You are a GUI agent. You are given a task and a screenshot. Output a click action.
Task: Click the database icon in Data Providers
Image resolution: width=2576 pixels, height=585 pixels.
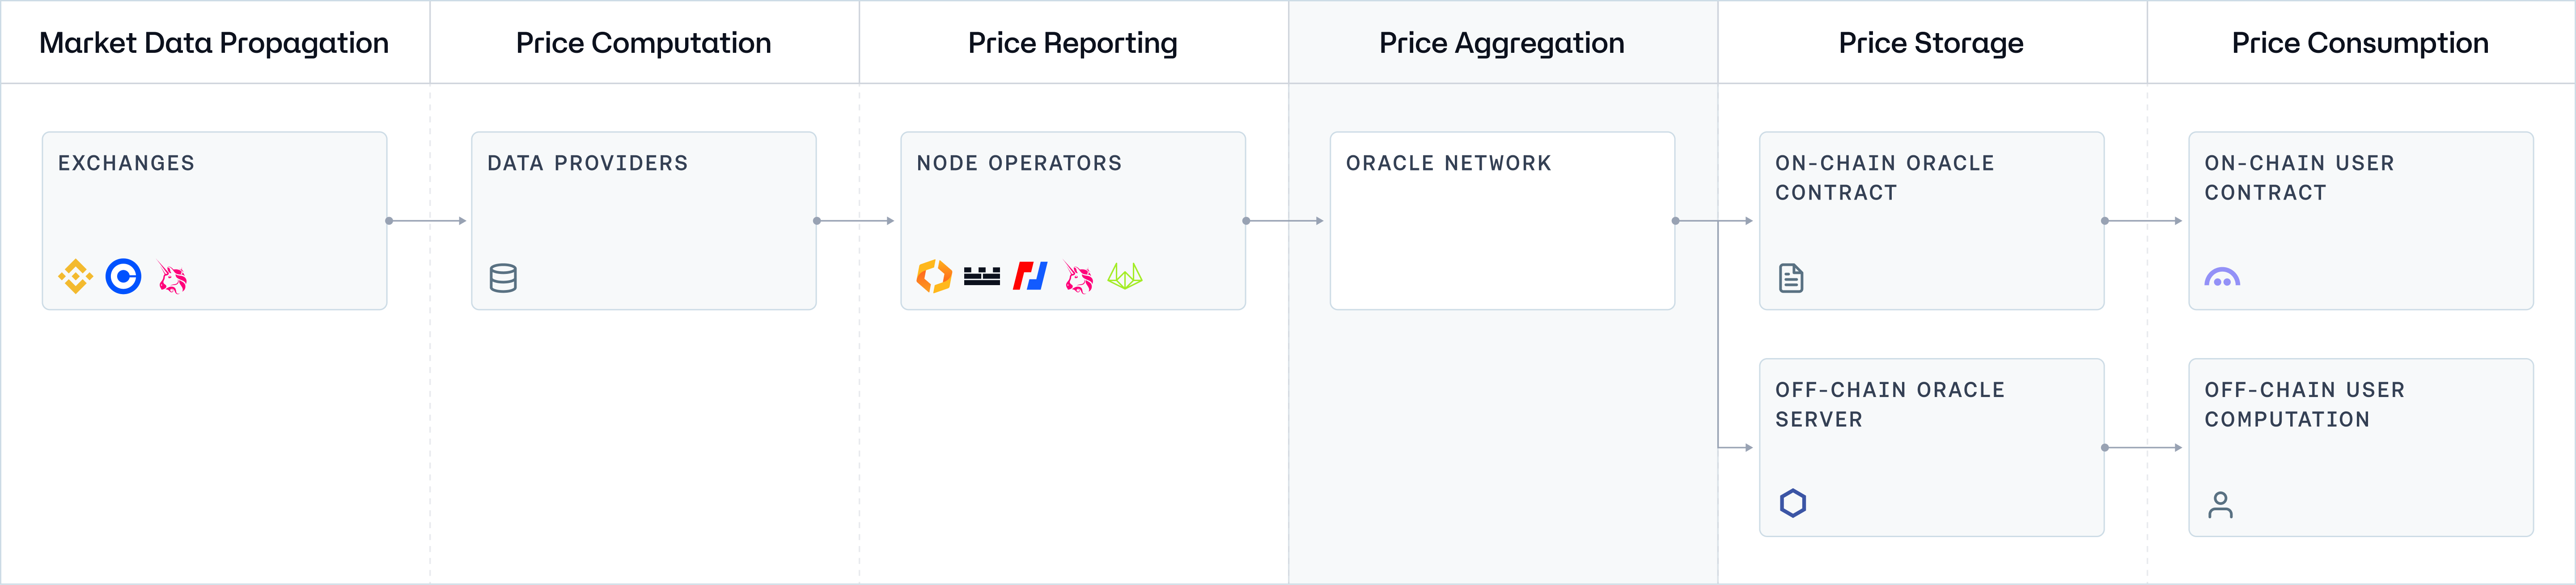[503, 278]
